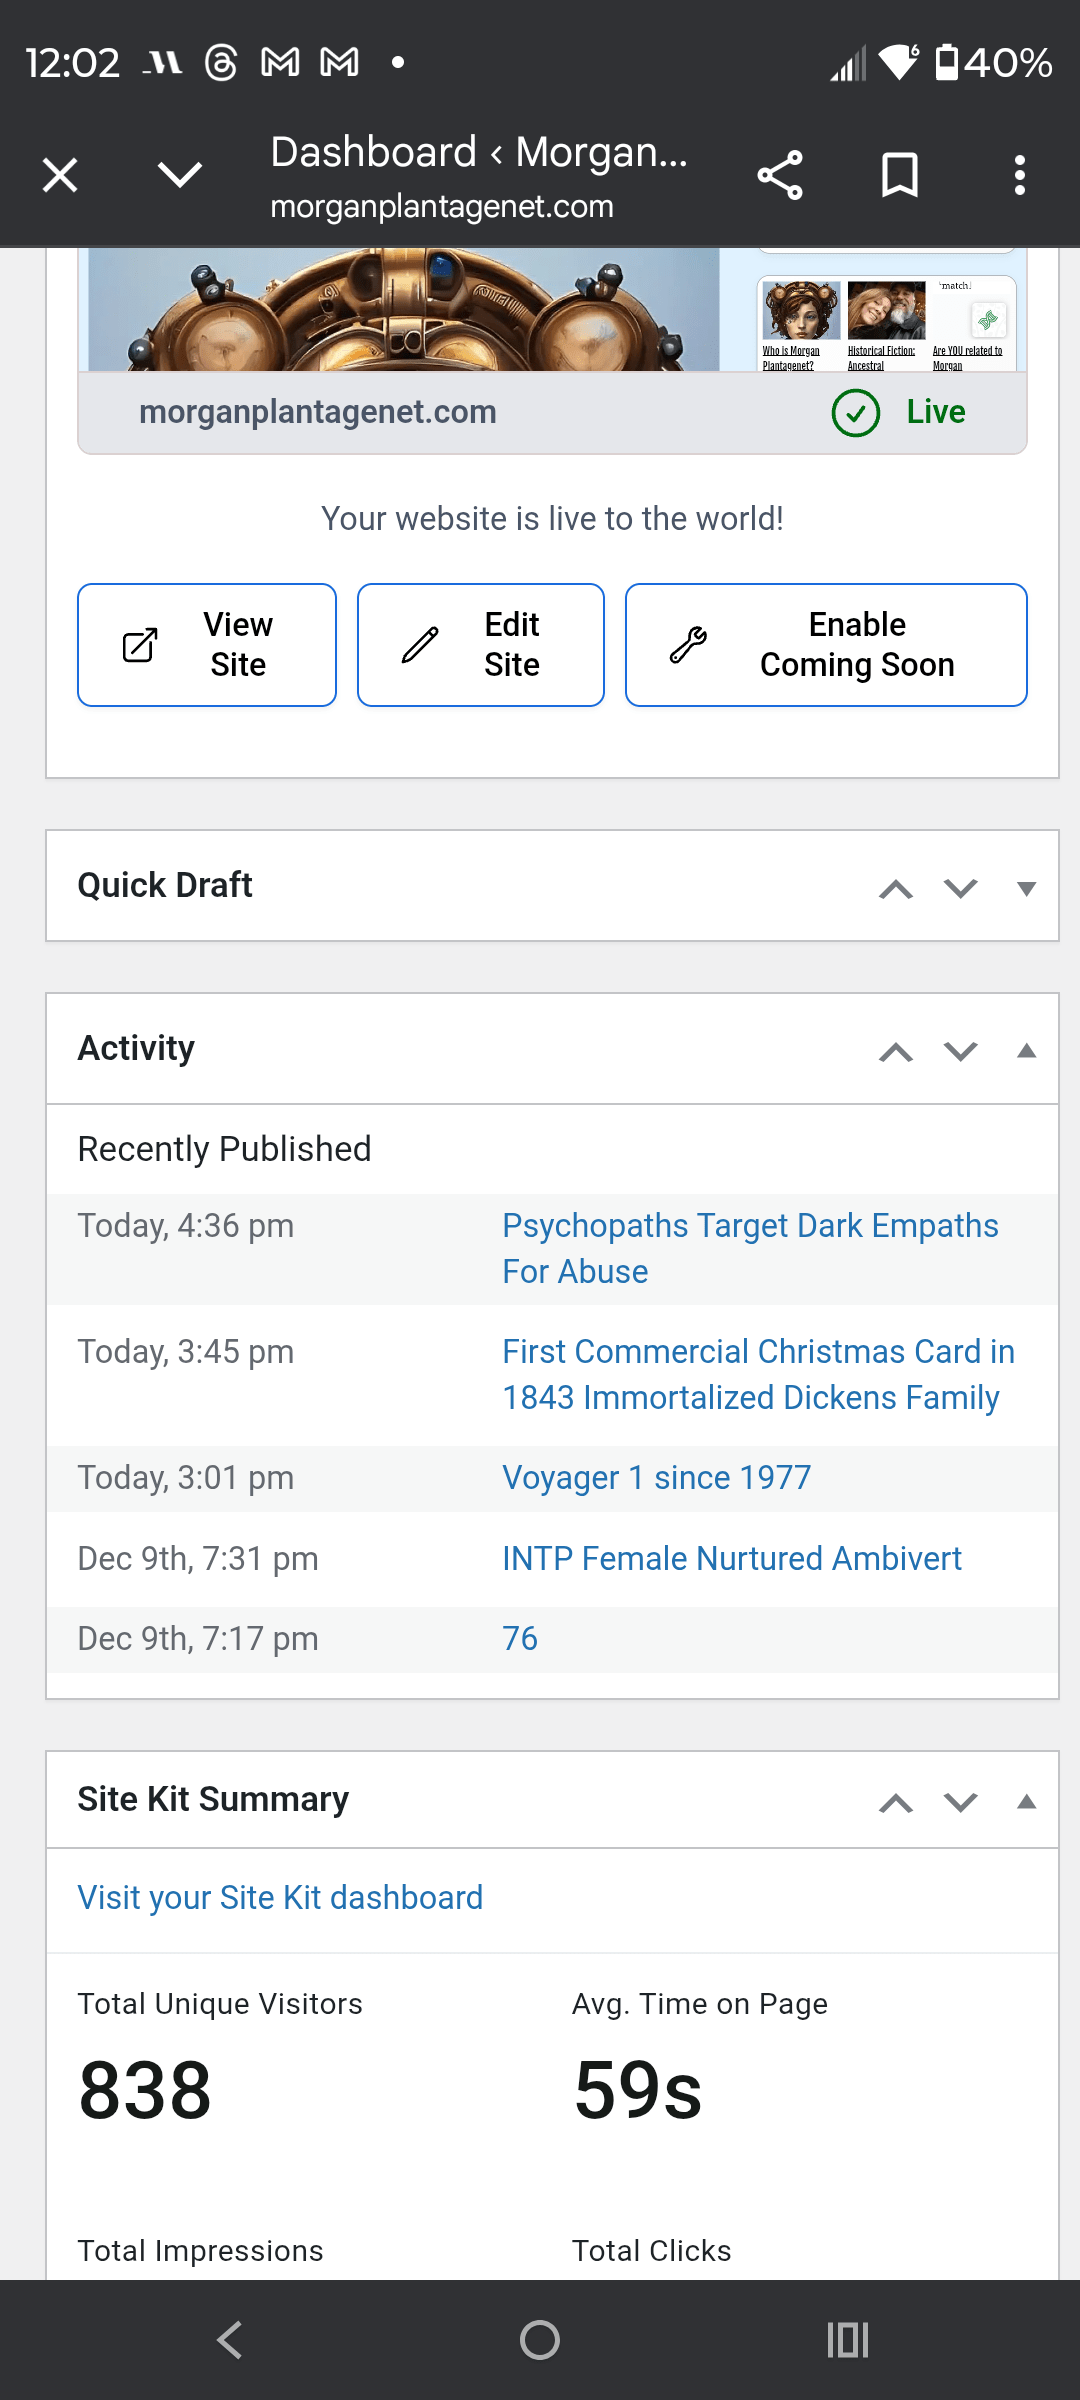Open Android recent apps icon
The image size is (1080, 2400).
point(847,2340)
